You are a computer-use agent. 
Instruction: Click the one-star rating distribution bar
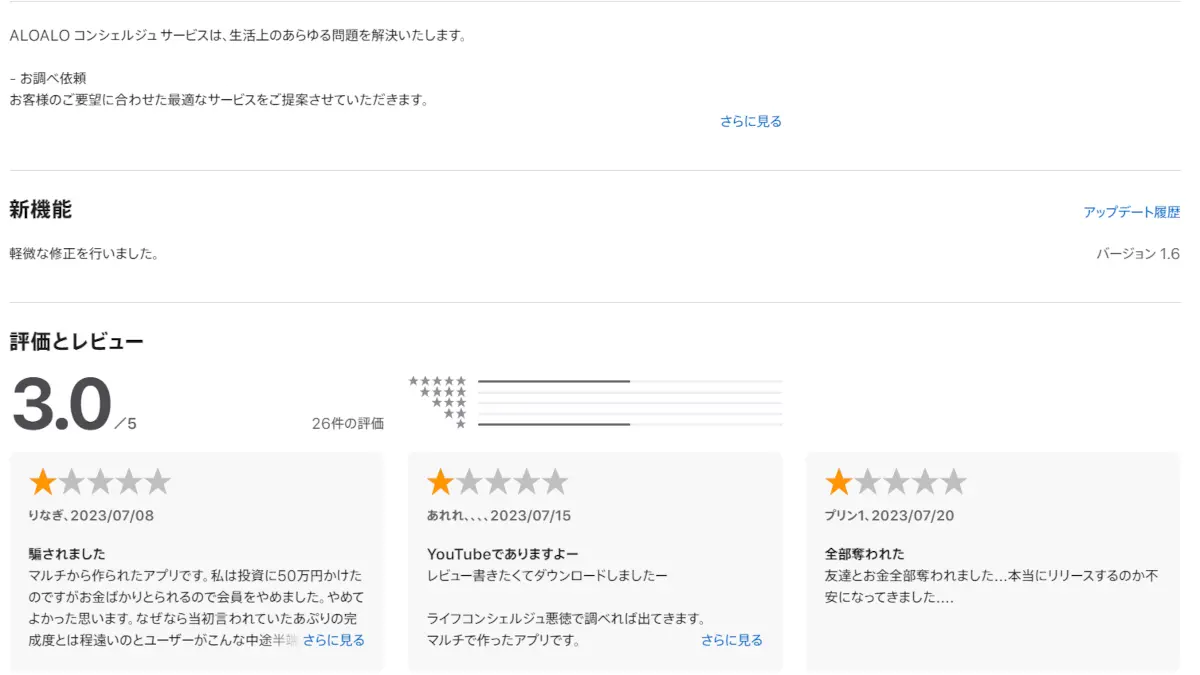(x=629, y=424)
